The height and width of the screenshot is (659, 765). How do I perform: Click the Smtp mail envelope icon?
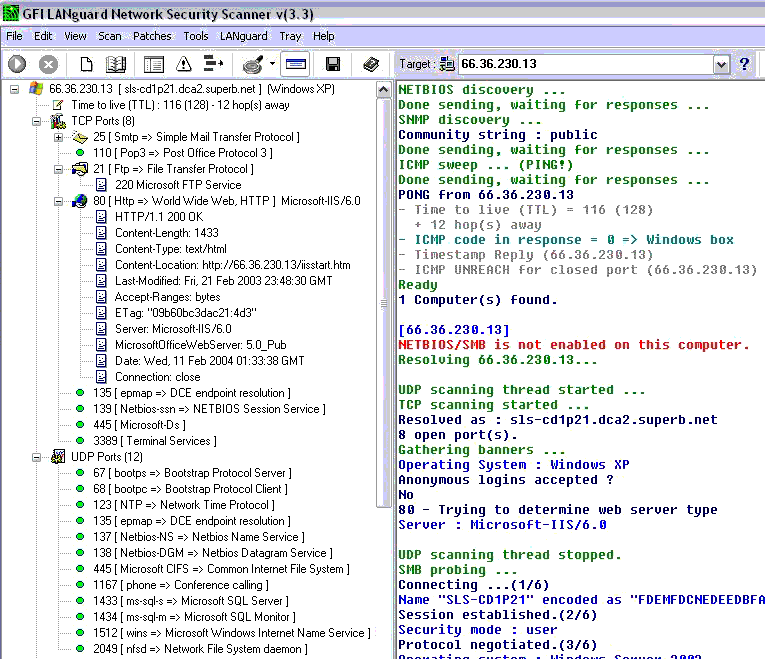pos(80,137)
